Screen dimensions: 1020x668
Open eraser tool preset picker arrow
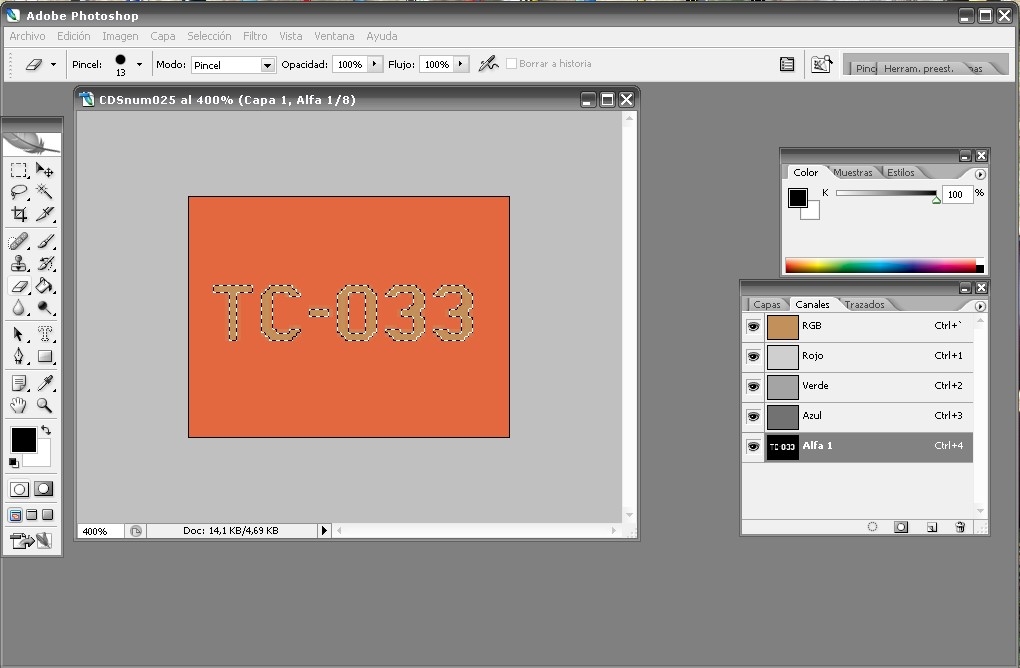coord(53,64)
